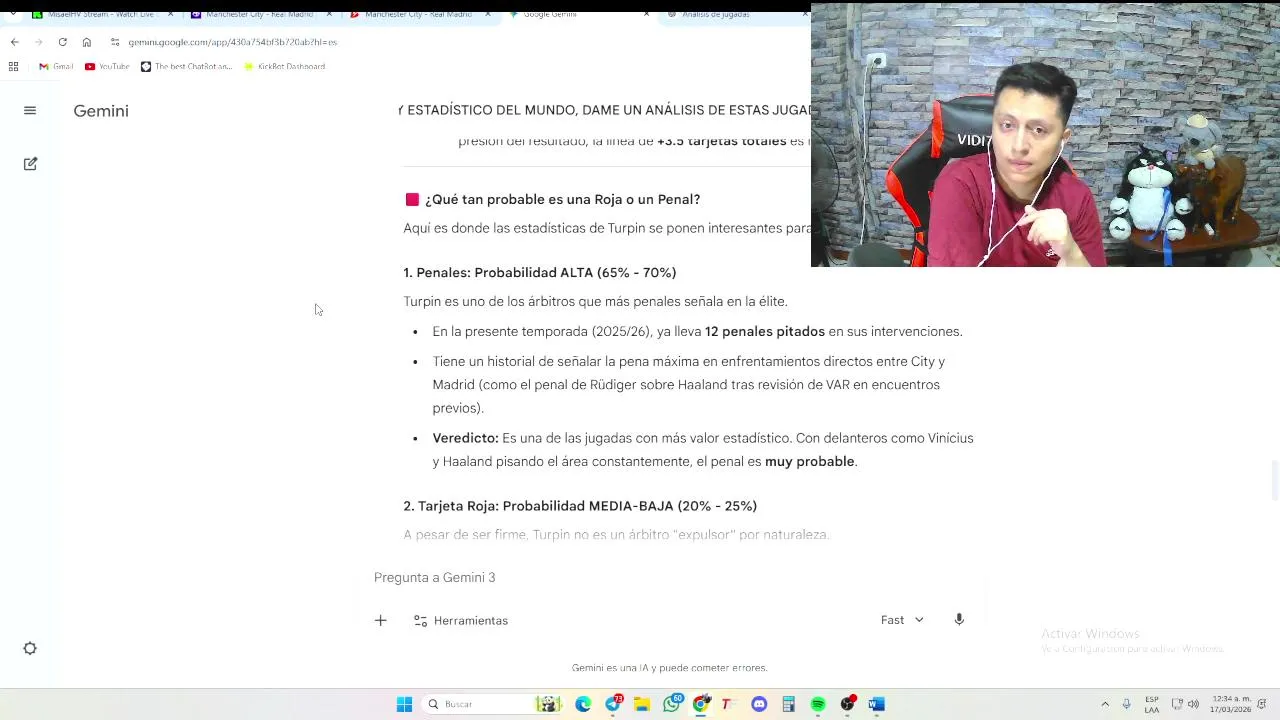Open OBS Studio taskbar icon

point(848,704)
